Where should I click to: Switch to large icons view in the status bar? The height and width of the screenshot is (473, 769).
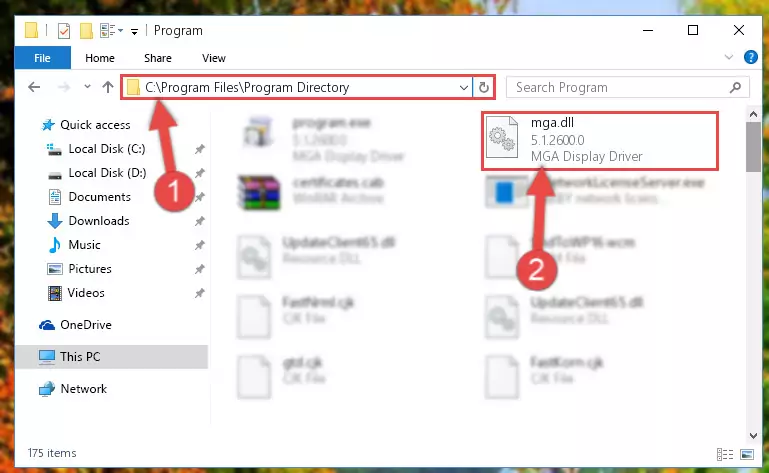[746, 454]
